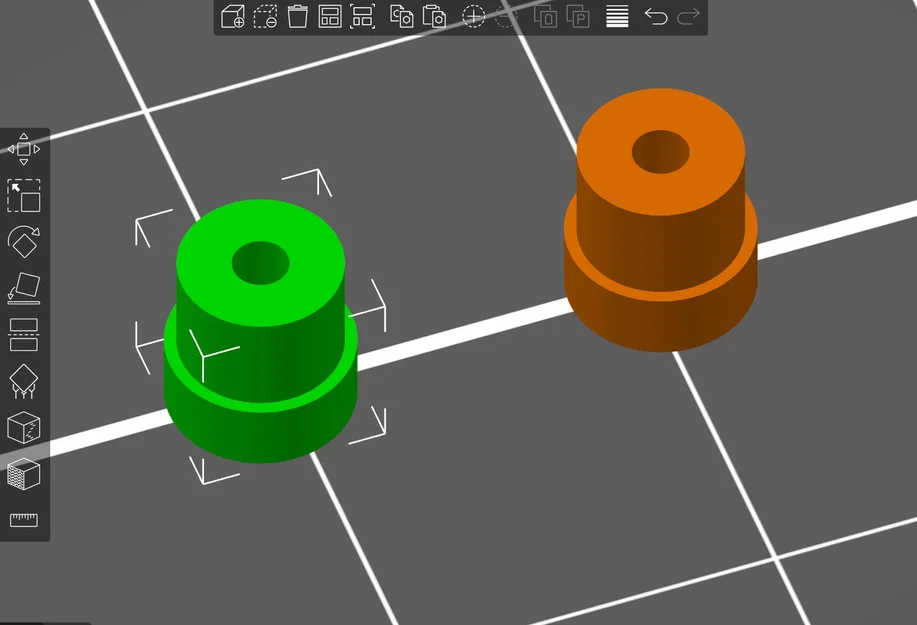This screenshot has width=917, height=625.
Task: Open the seam painting tool
Action: (x=24, y=427)
